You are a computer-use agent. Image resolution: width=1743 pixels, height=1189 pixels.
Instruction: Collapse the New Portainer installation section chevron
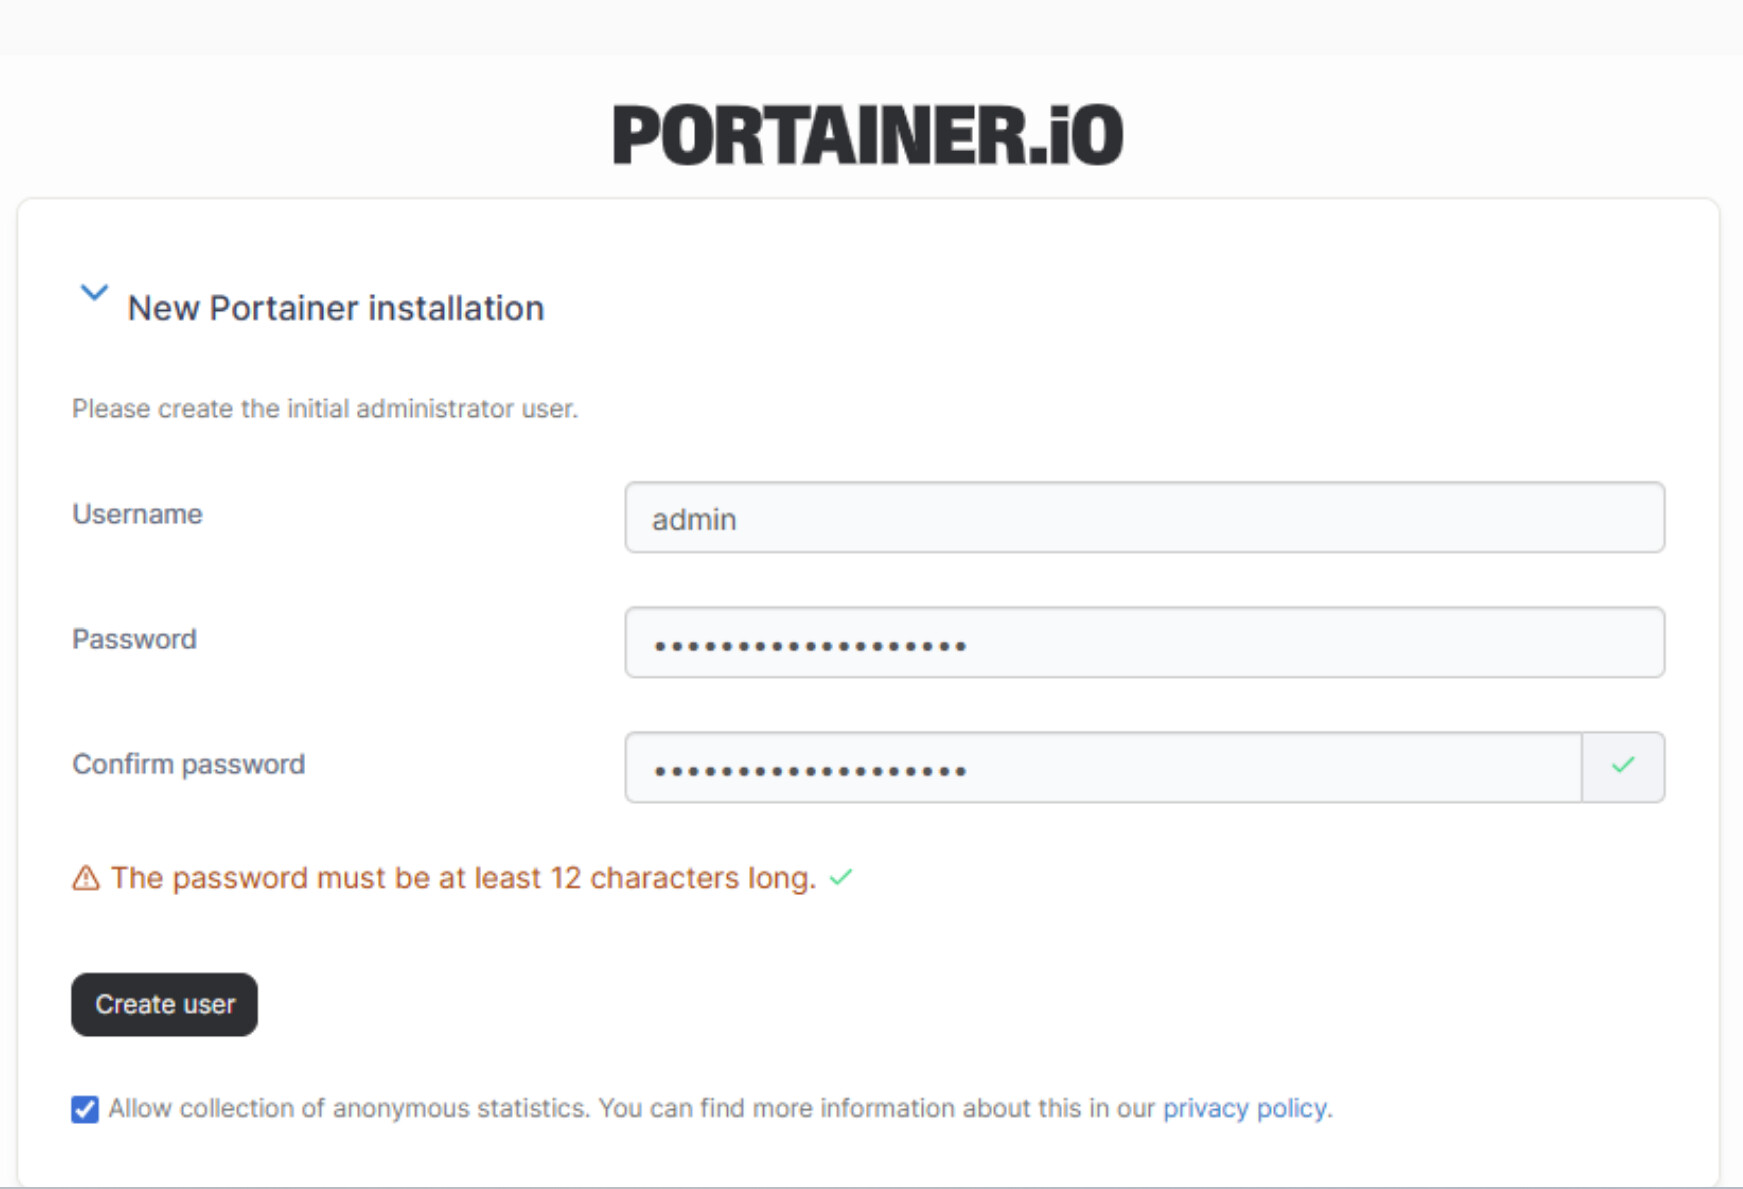pos(94,292)
